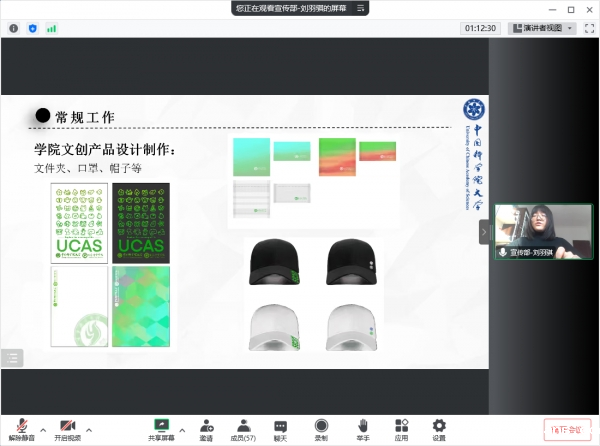Open the 邀请 invite icon

[x=206, y=427]
